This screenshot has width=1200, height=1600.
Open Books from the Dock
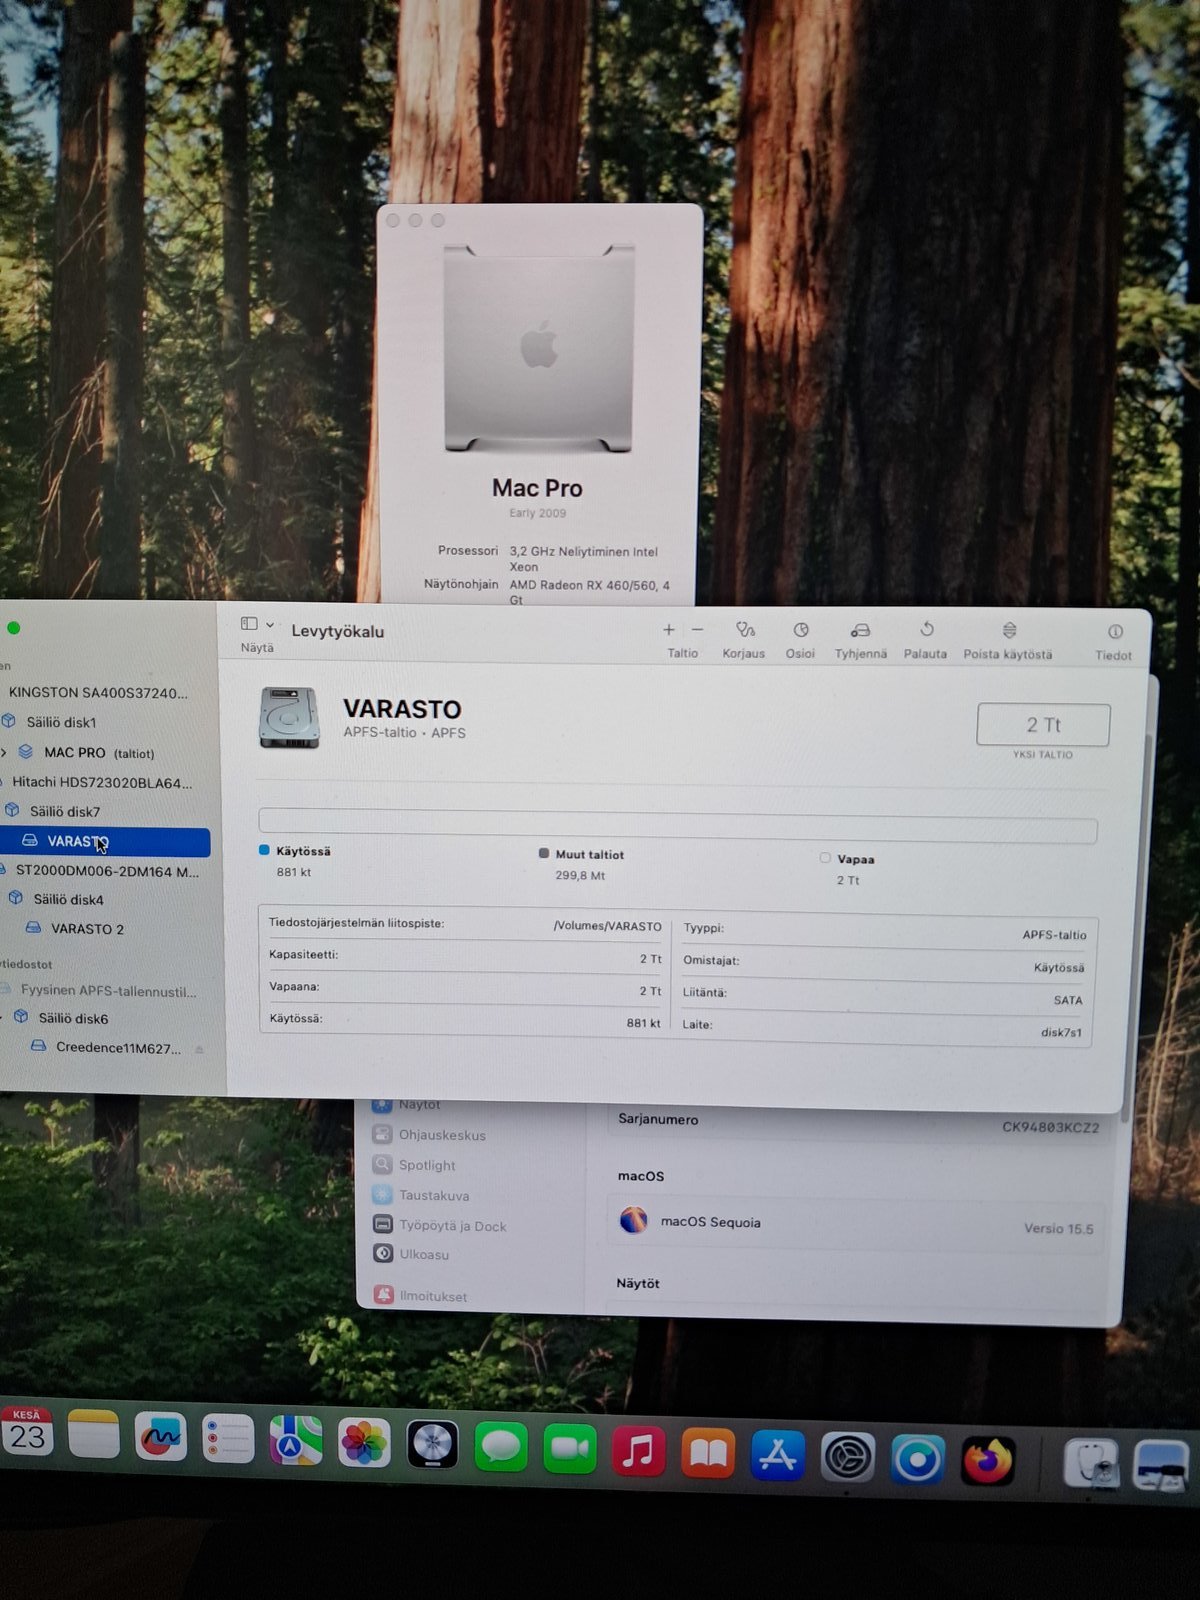pos(708,1453)
